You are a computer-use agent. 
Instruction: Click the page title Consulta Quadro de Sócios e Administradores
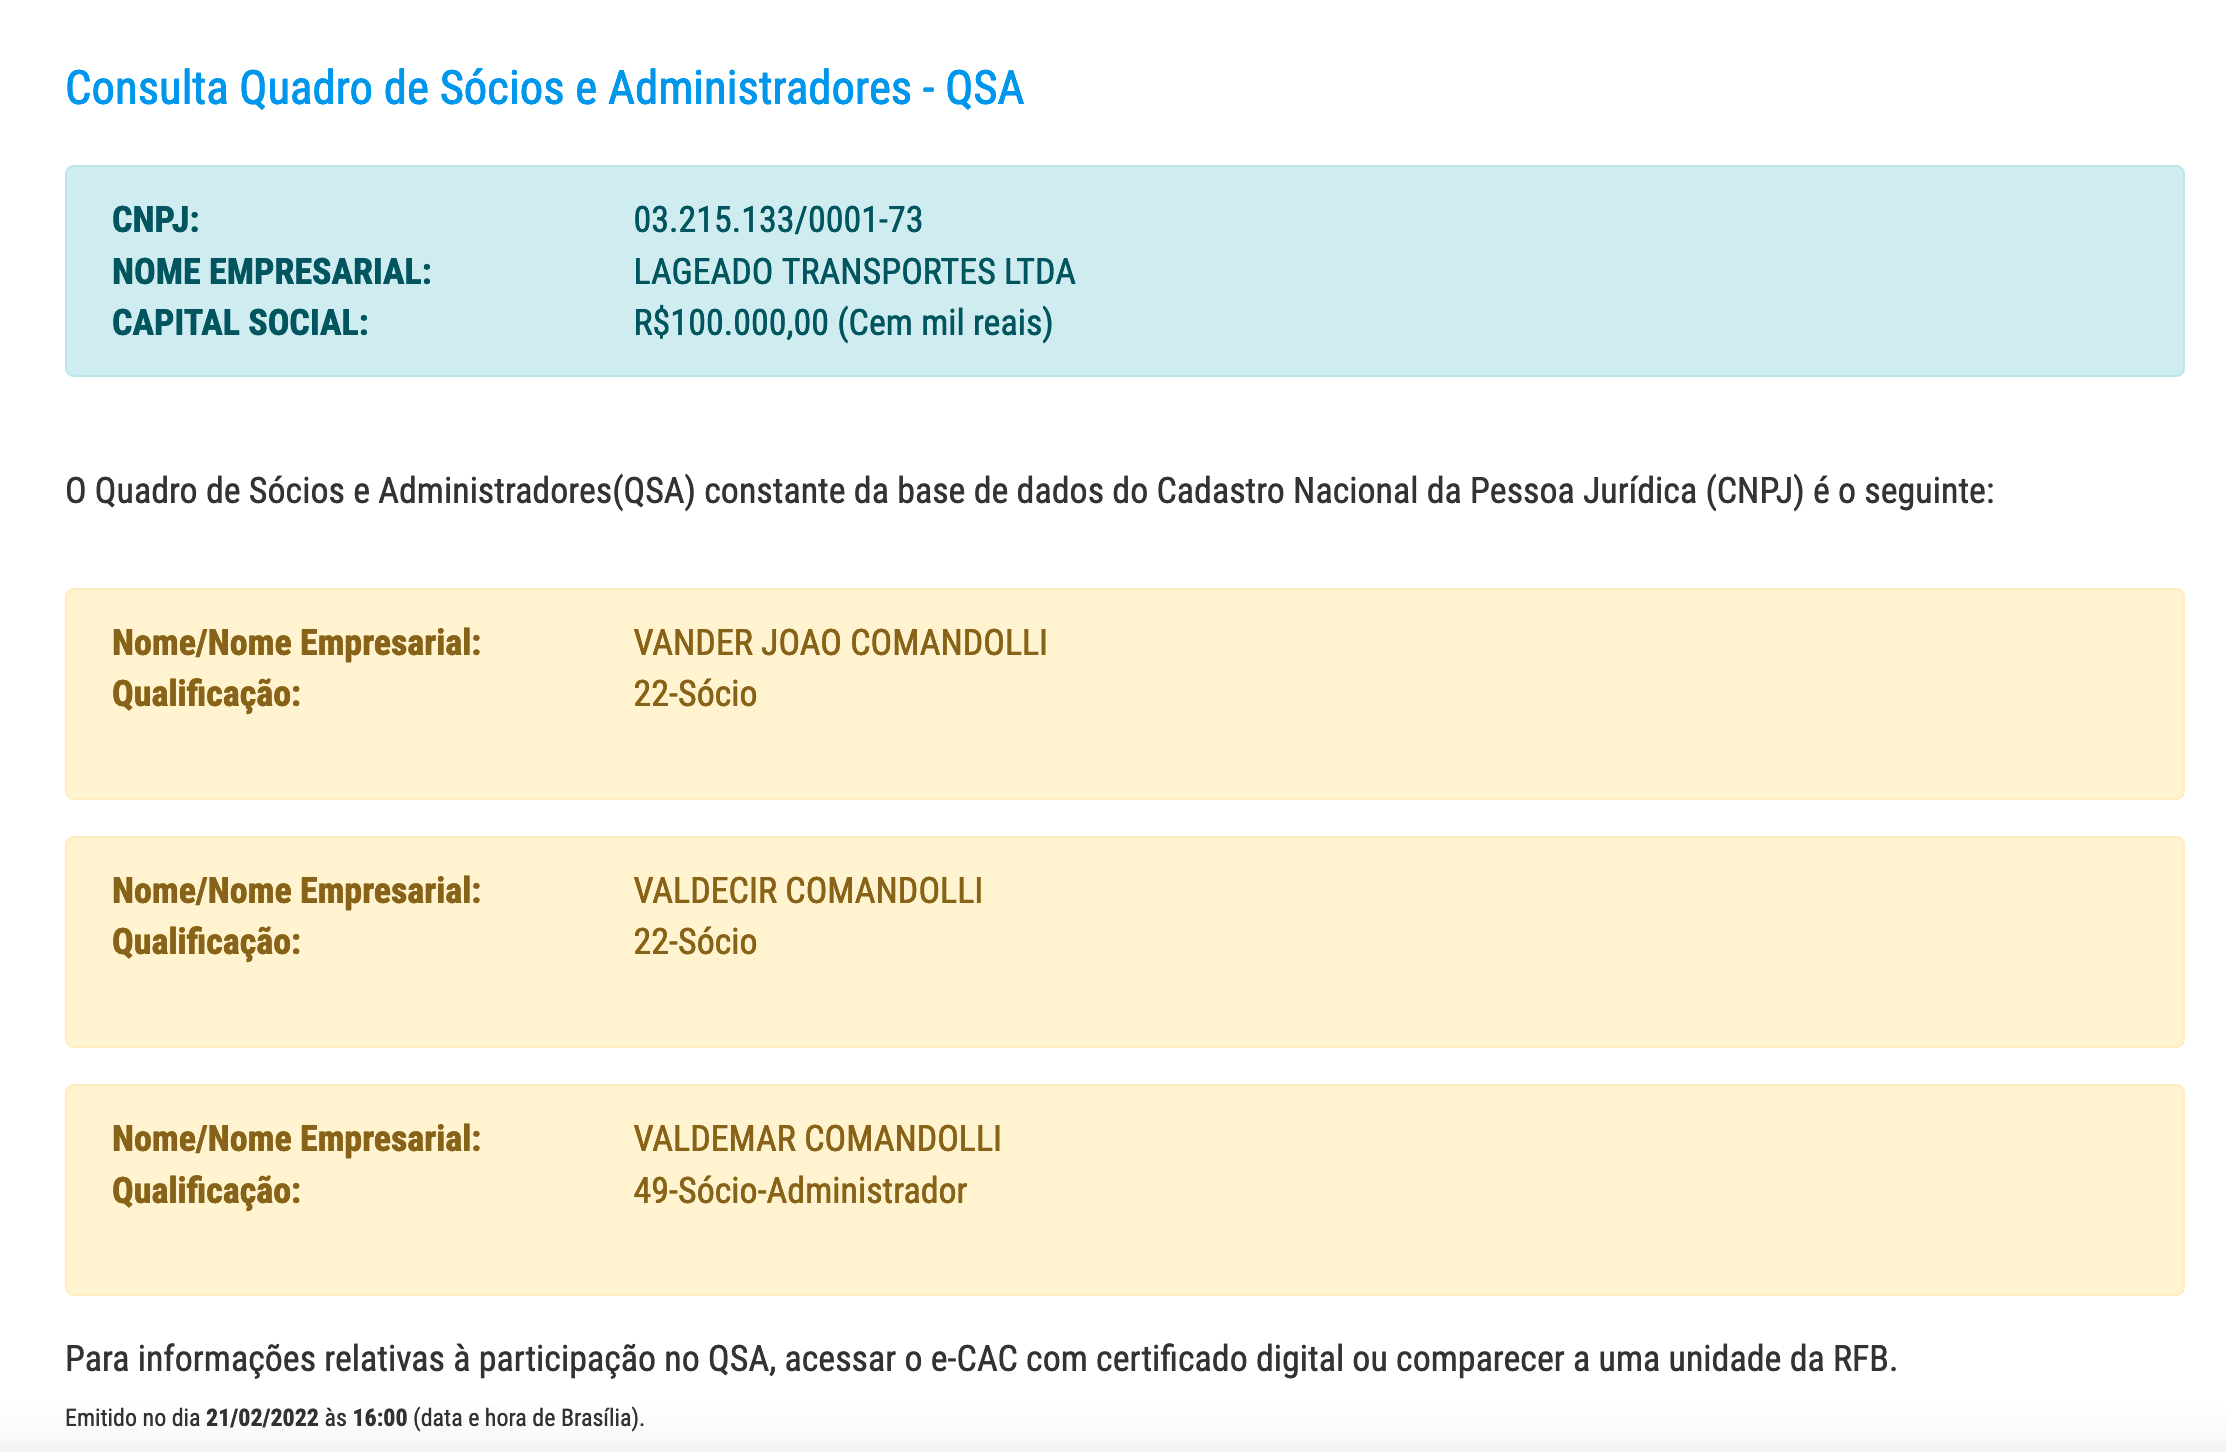click(x=545, y=88)
